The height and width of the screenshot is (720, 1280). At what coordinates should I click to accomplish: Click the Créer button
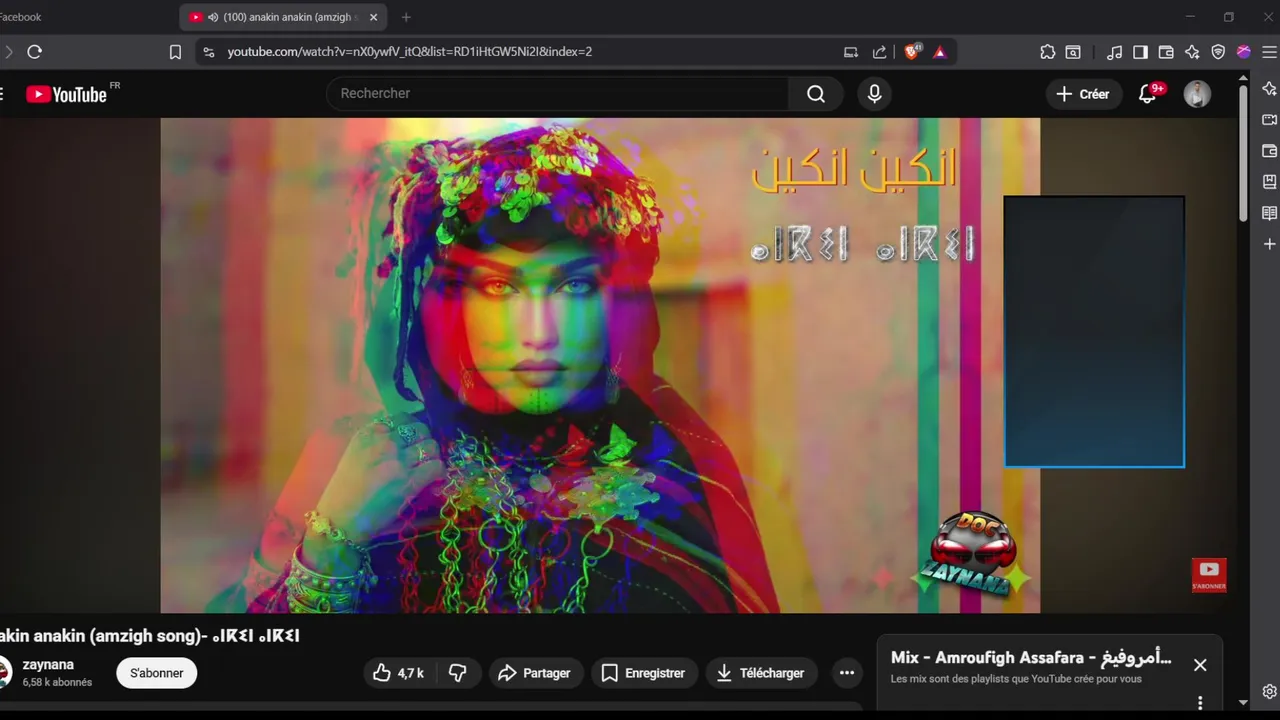point(1084,94)
